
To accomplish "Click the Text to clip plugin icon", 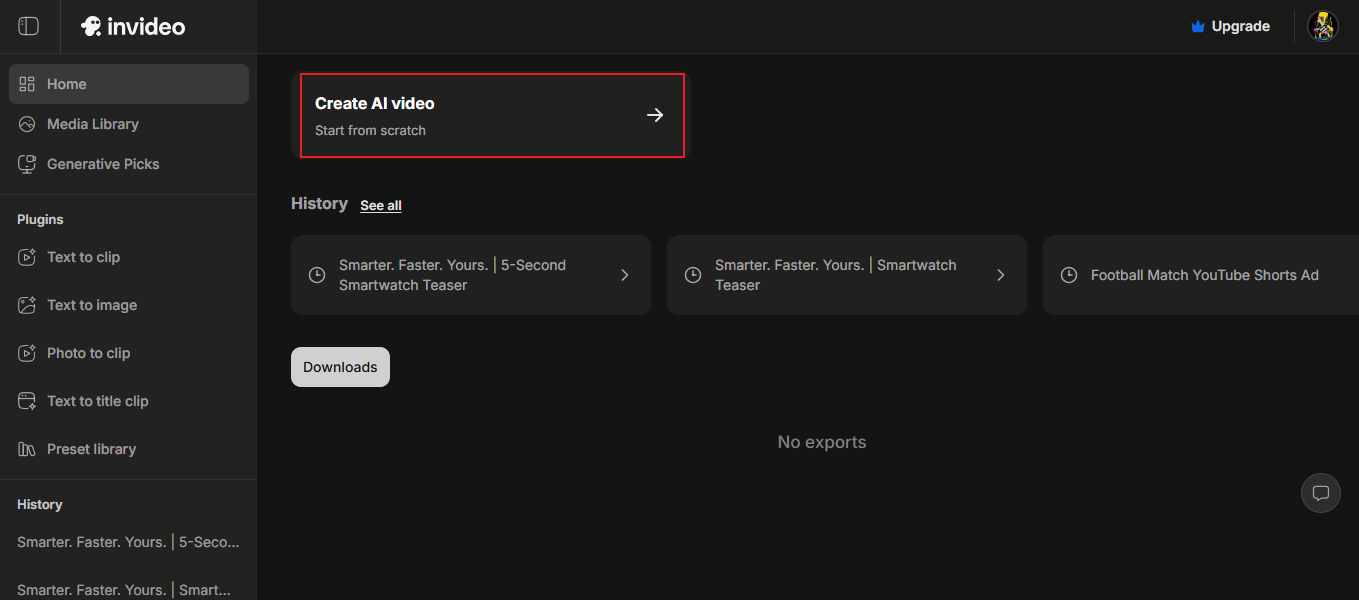I will [27, 257].
